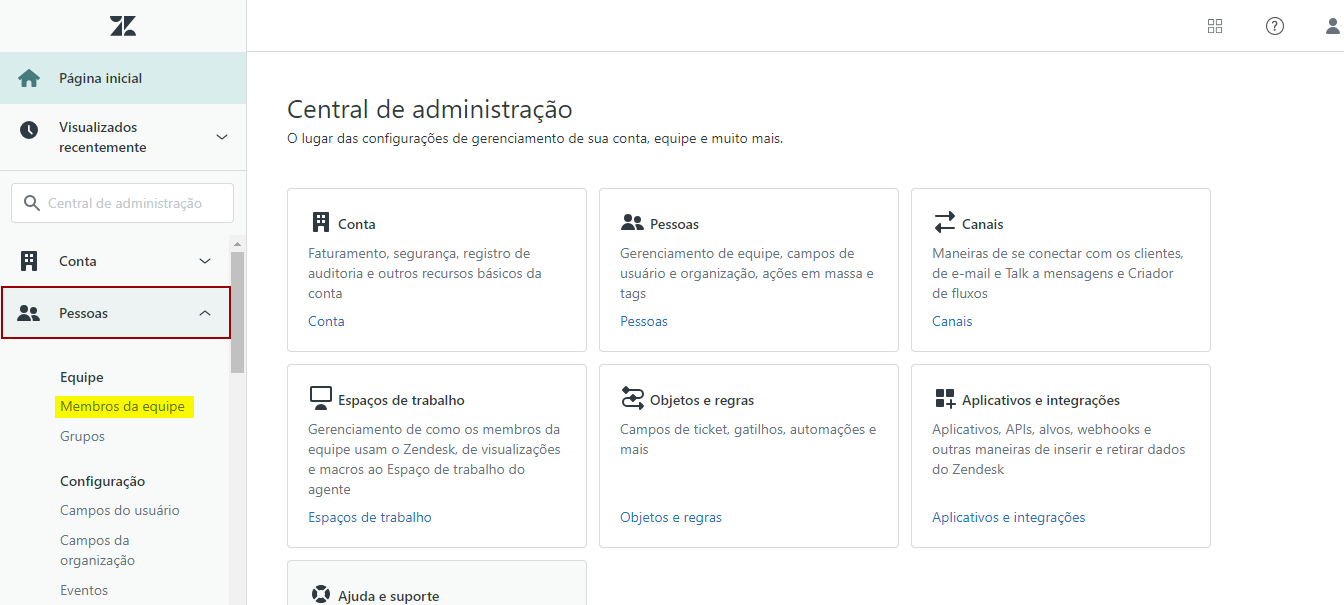Click the clock icon for recently viewed
1344x605 pixels.
[x=29, y=130]
